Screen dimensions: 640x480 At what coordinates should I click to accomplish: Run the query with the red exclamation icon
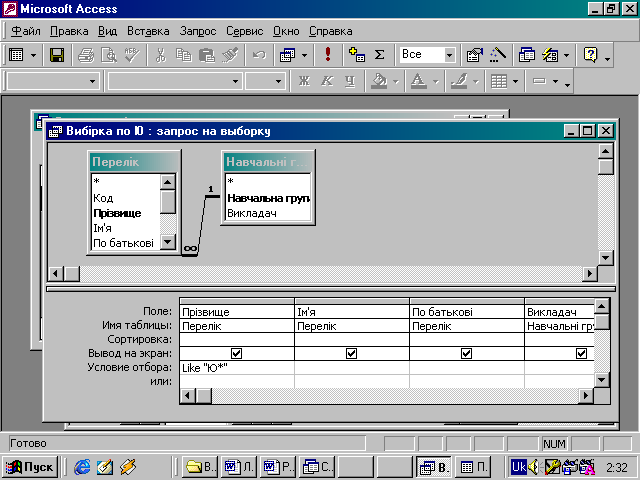point(328,55)
